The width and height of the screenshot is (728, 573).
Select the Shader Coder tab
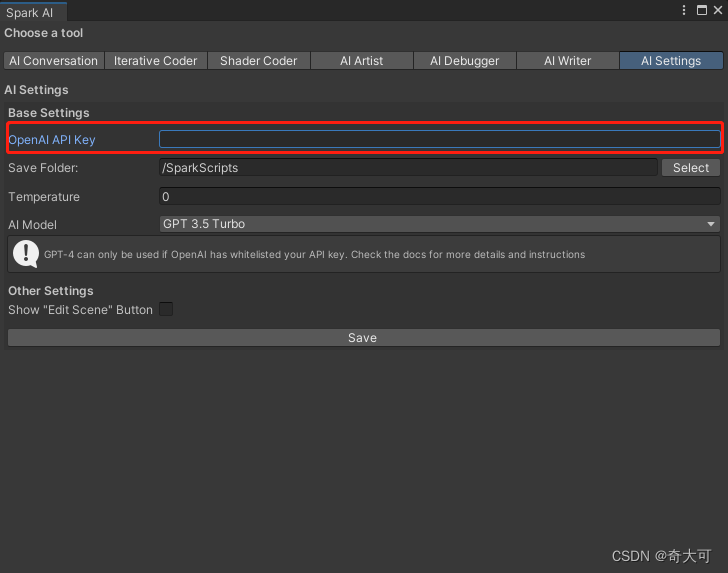[259, 61]
